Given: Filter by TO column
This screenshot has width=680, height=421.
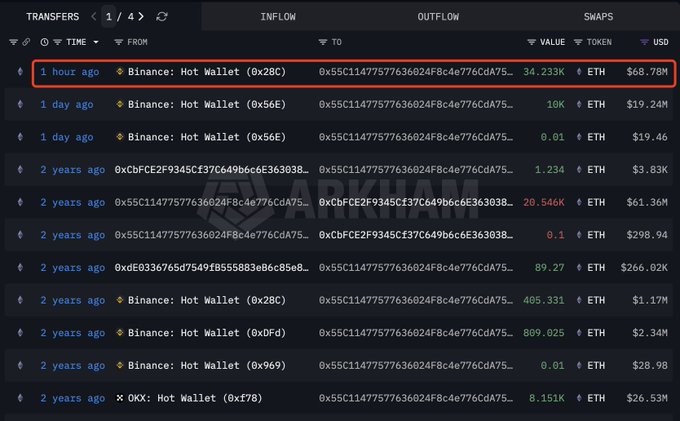Looking at the screenshot, I should (x=323, y=42).
